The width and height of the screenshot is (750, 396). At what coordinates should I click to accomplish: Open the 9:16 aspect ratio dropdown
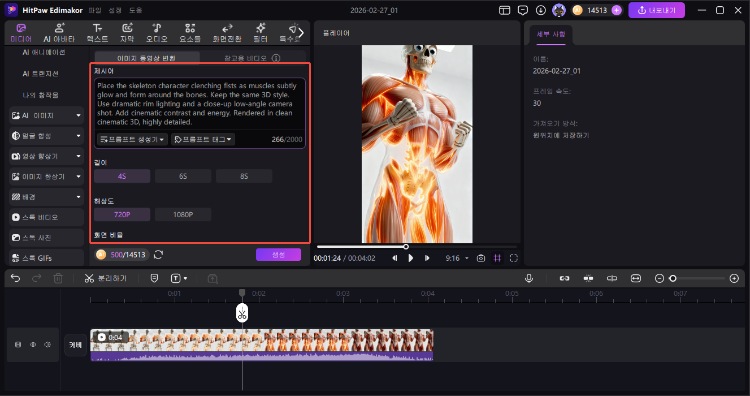pos(457,258)
